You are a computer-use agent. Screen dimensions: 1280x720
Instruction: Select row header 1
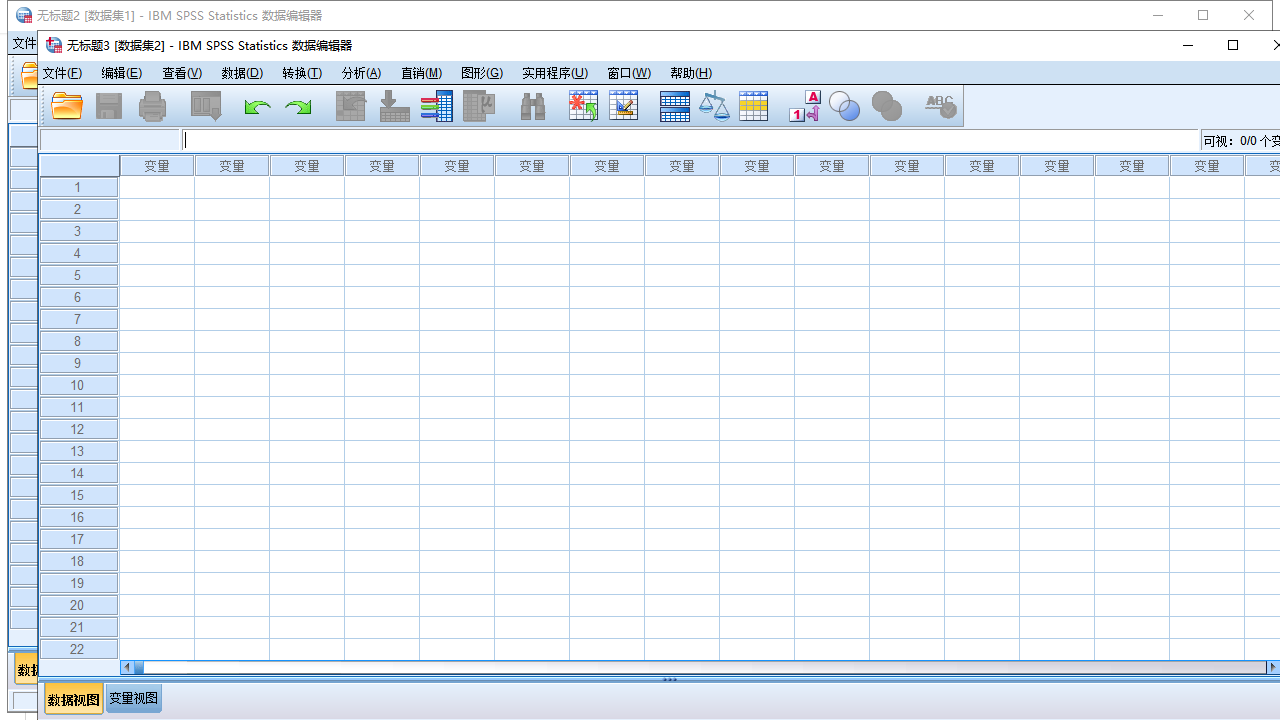tap(79, 187)
